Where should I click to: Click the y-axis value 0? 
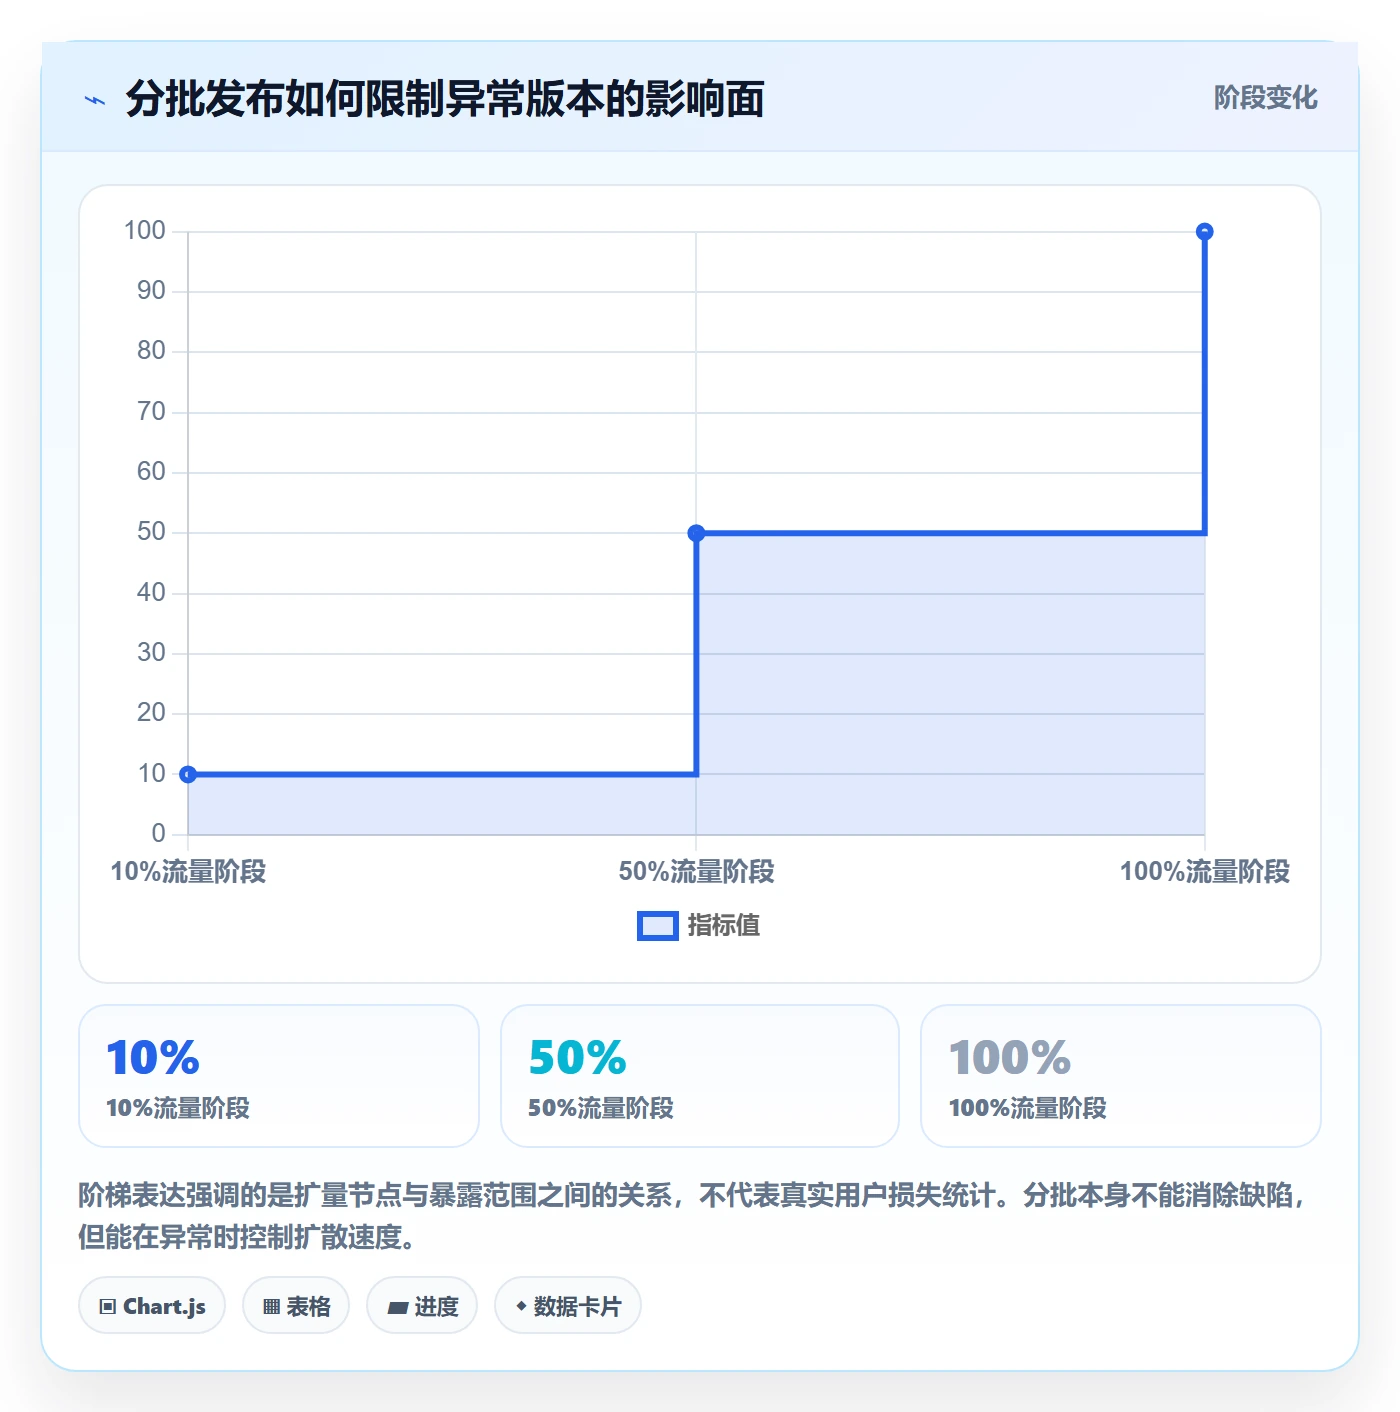tap(159, 833)
